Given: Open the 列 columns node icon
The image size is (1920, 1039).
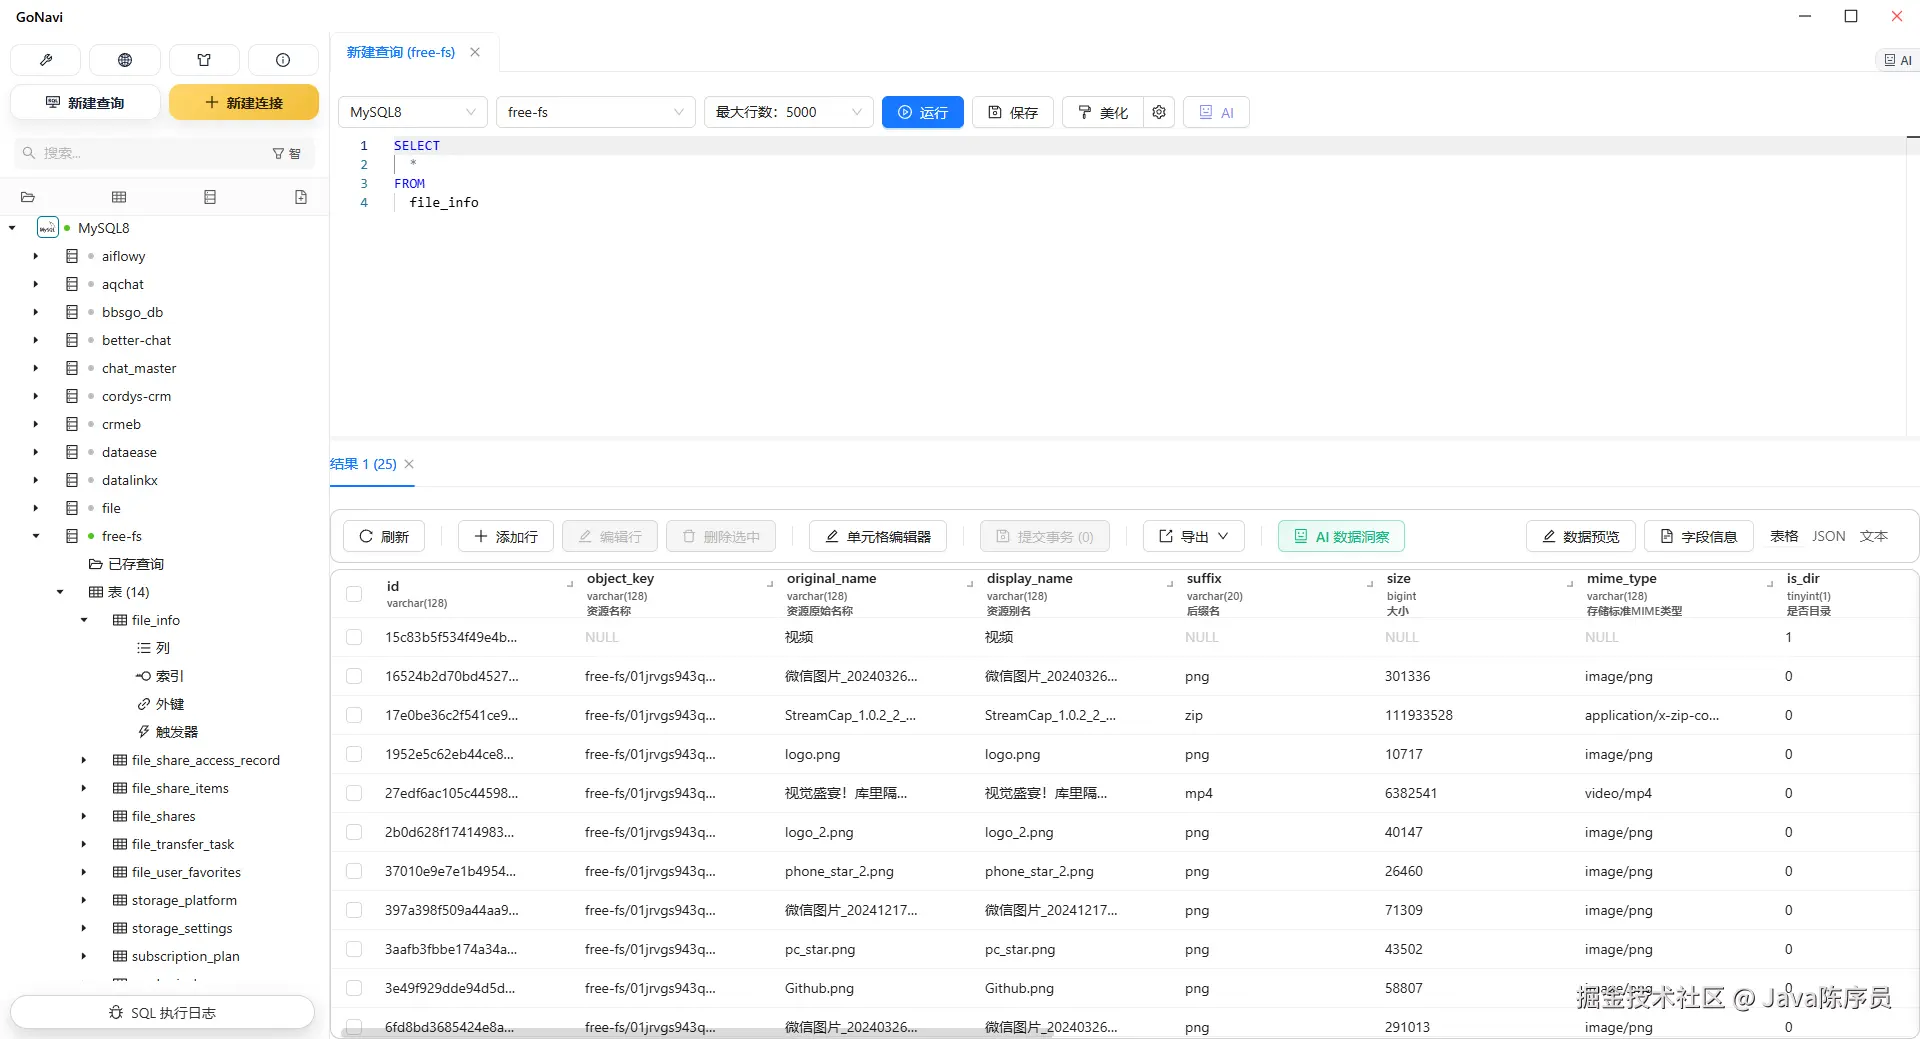Looking at the screenshot, I should [144, 648].
